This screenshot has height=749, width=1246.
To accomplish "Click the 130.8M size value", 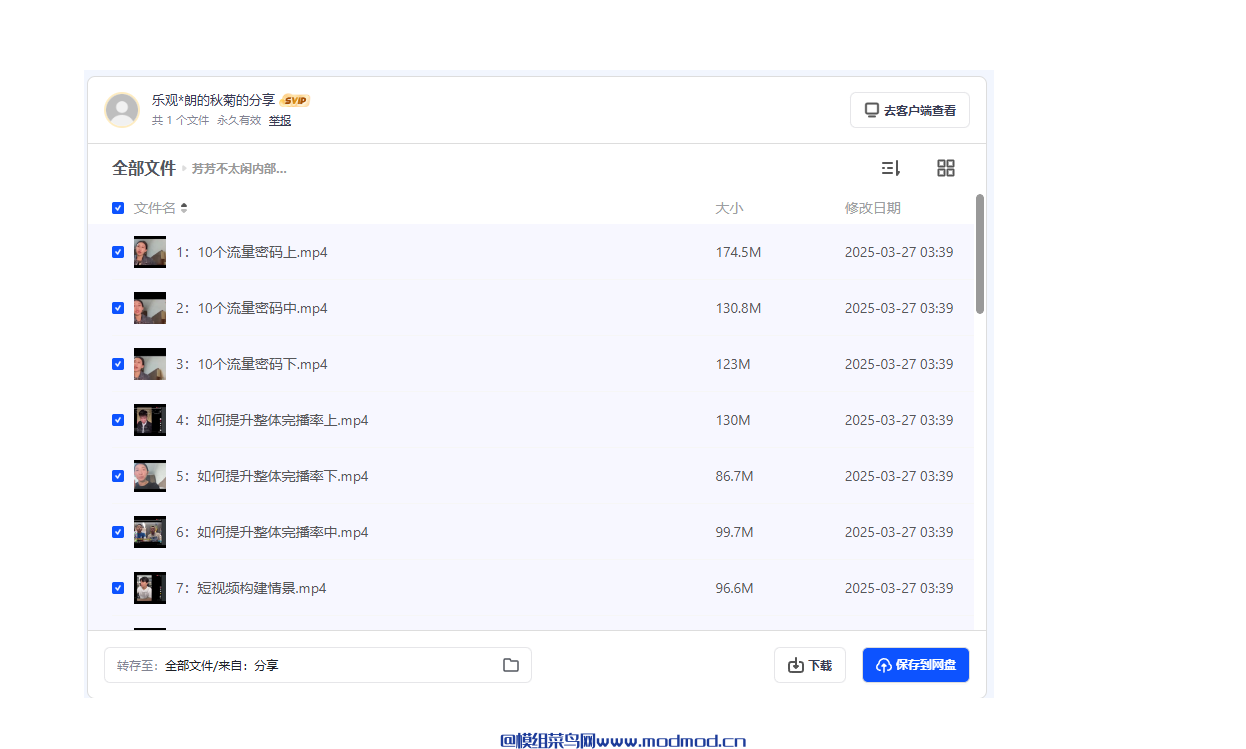I will pos(738,308).
